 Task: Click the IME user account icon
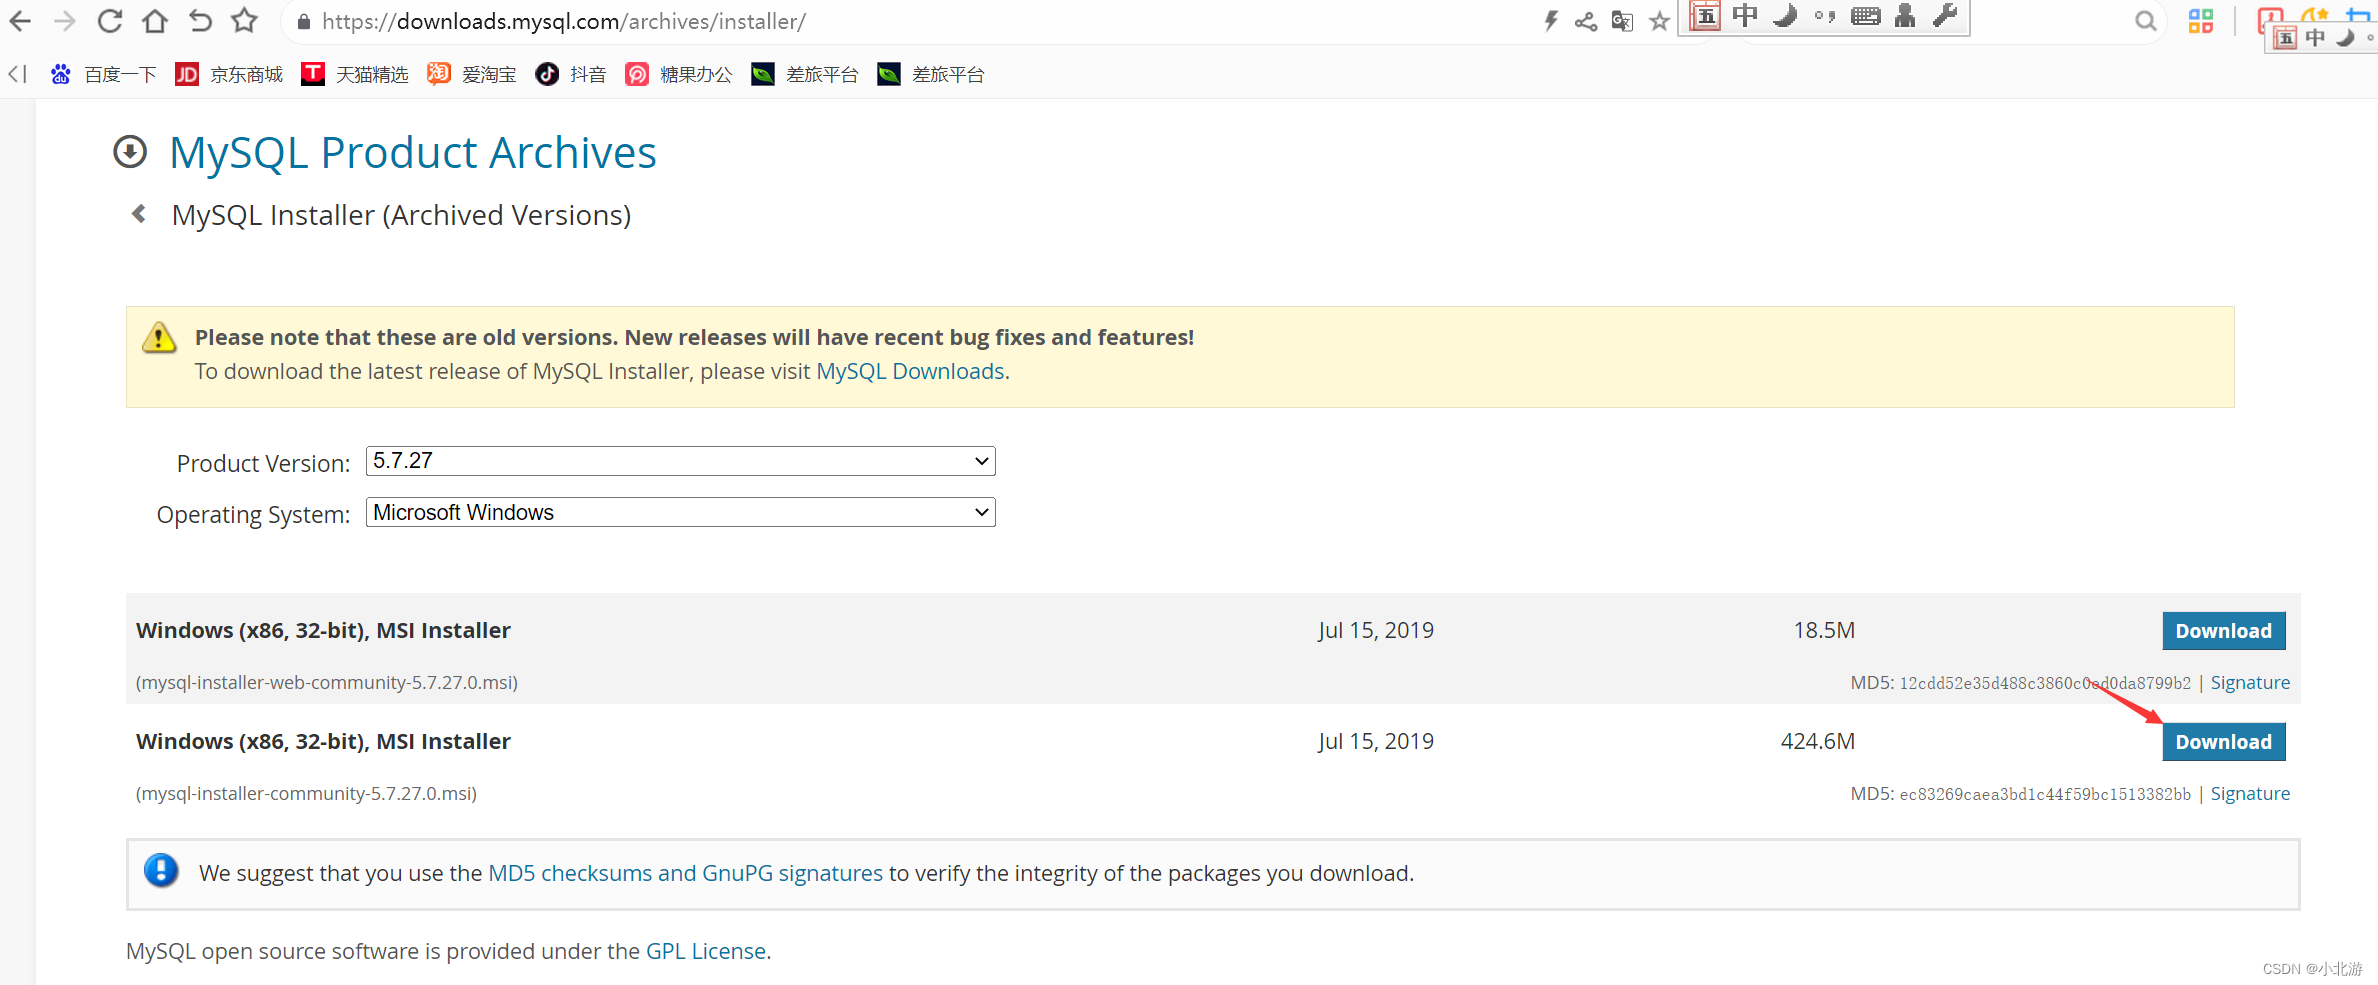coord(1905,16)
